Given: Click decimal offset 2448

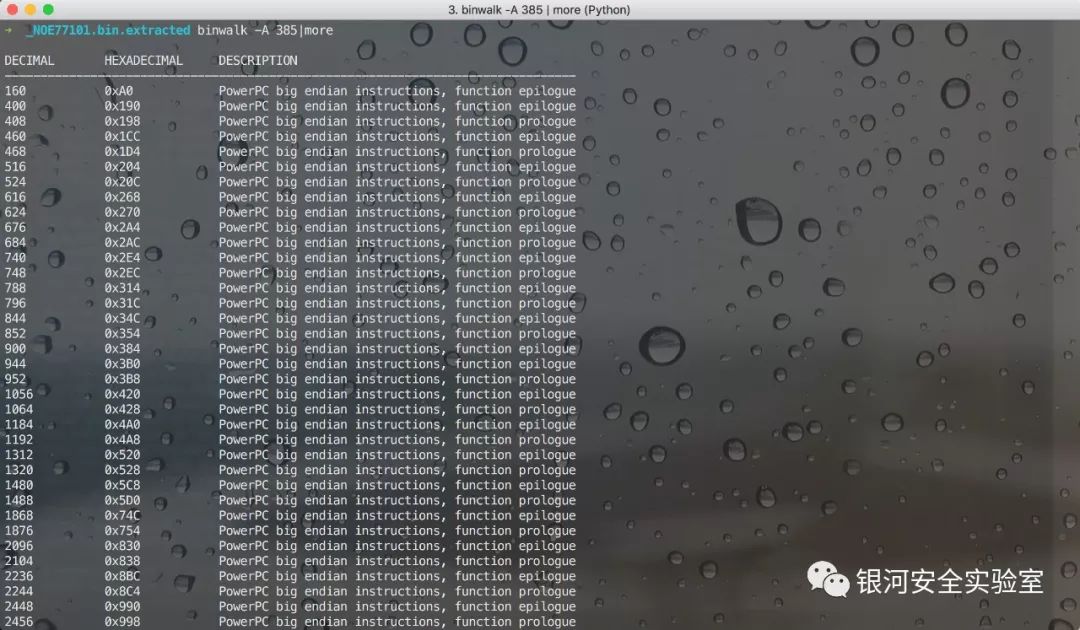Looking at the screenshot, I should click(19, 606).
